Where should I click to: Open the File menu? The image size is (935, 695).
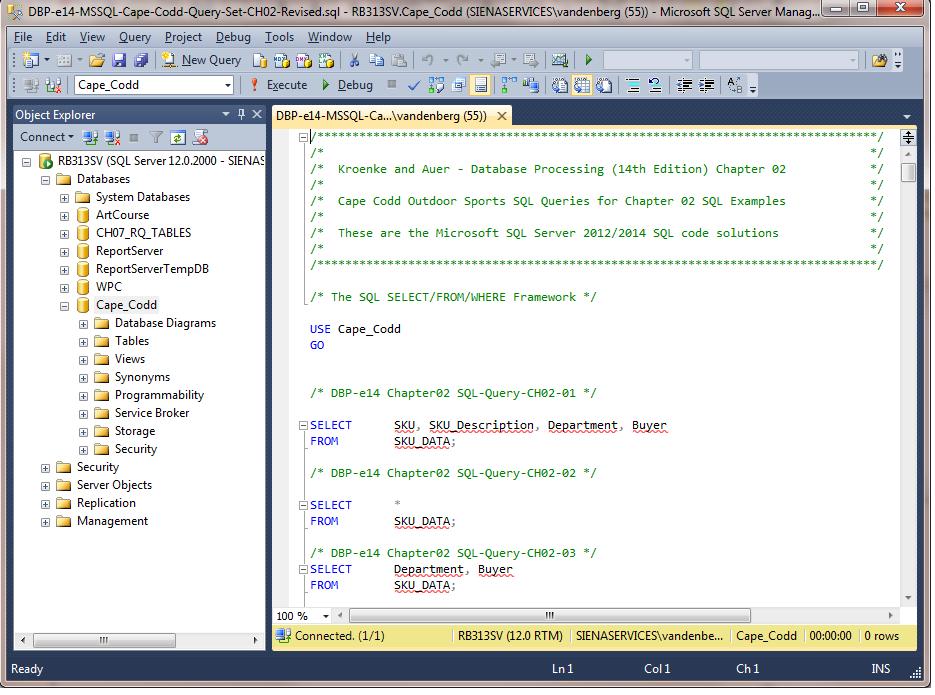point(23,37)
